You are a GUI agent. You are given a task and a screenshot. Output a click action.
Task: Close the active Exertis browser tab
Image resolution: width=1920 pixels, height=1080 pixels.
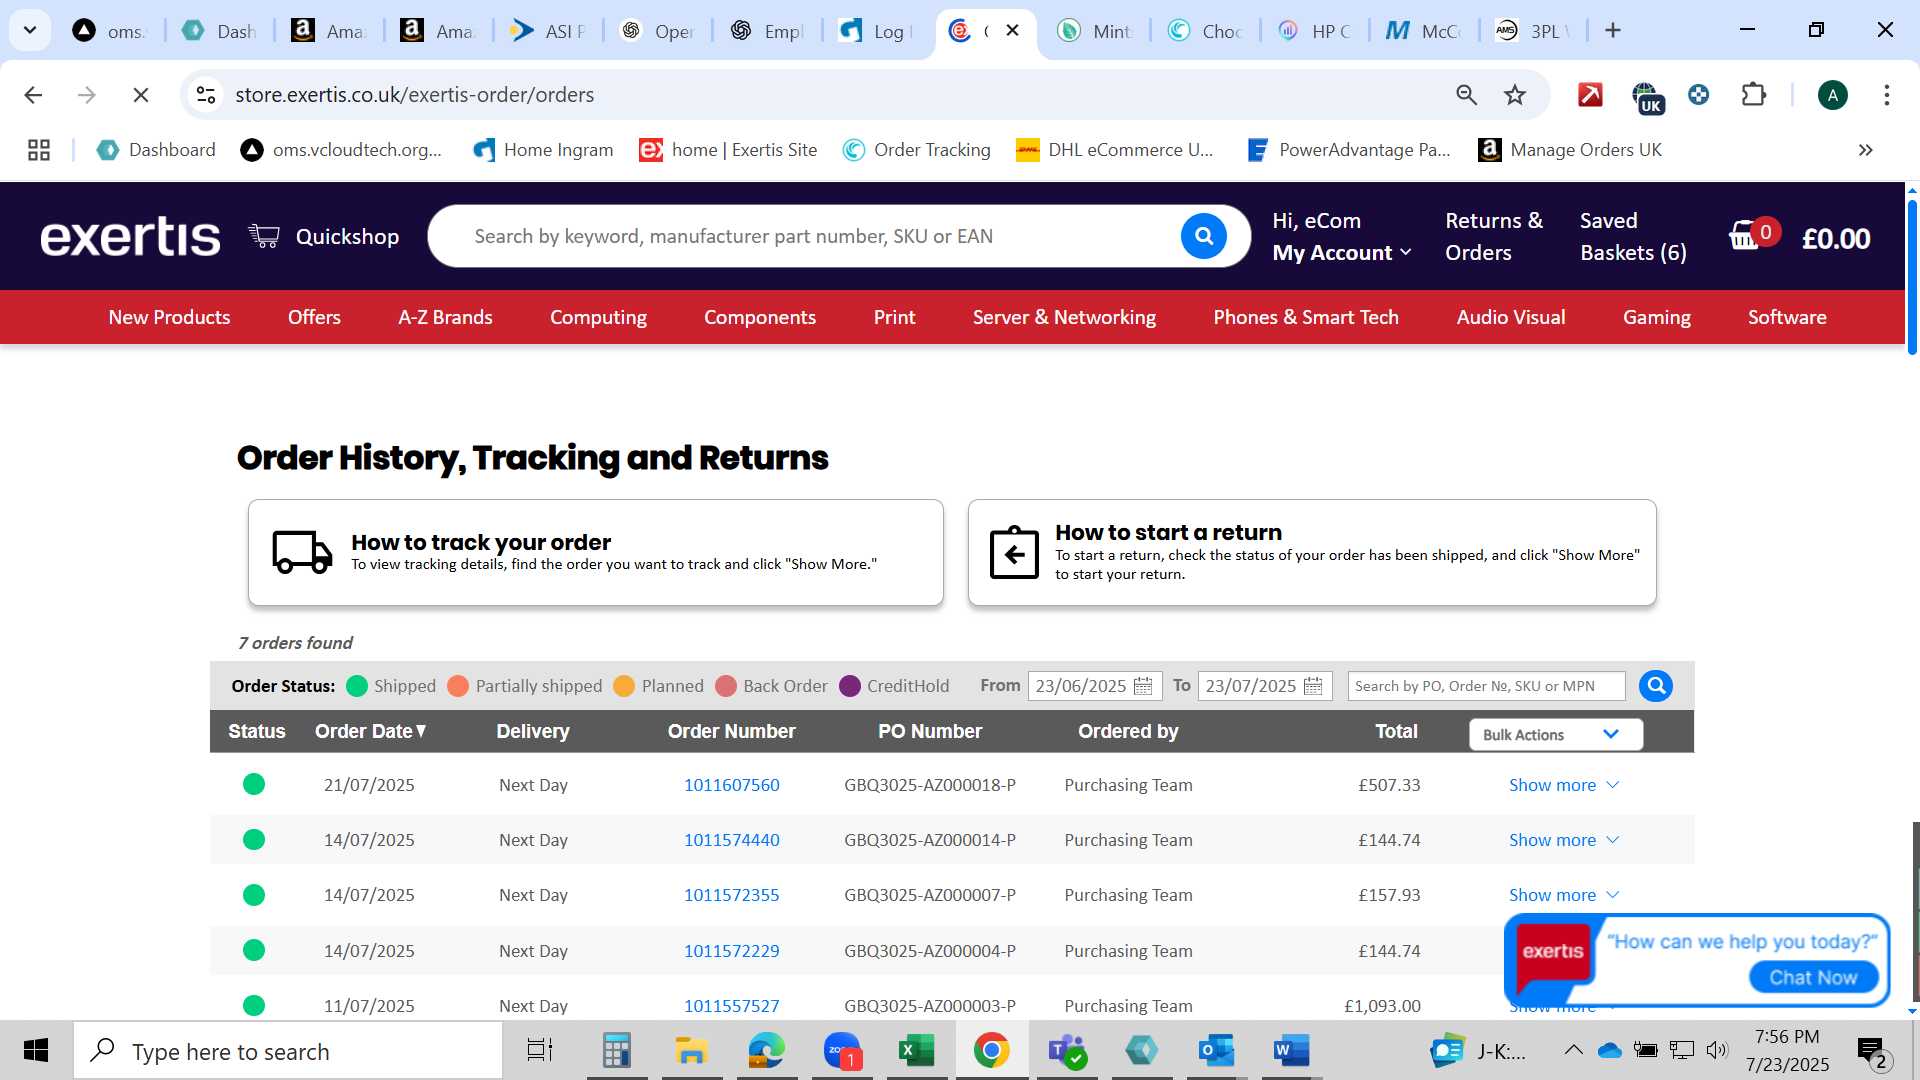(x=1012, y=31)
